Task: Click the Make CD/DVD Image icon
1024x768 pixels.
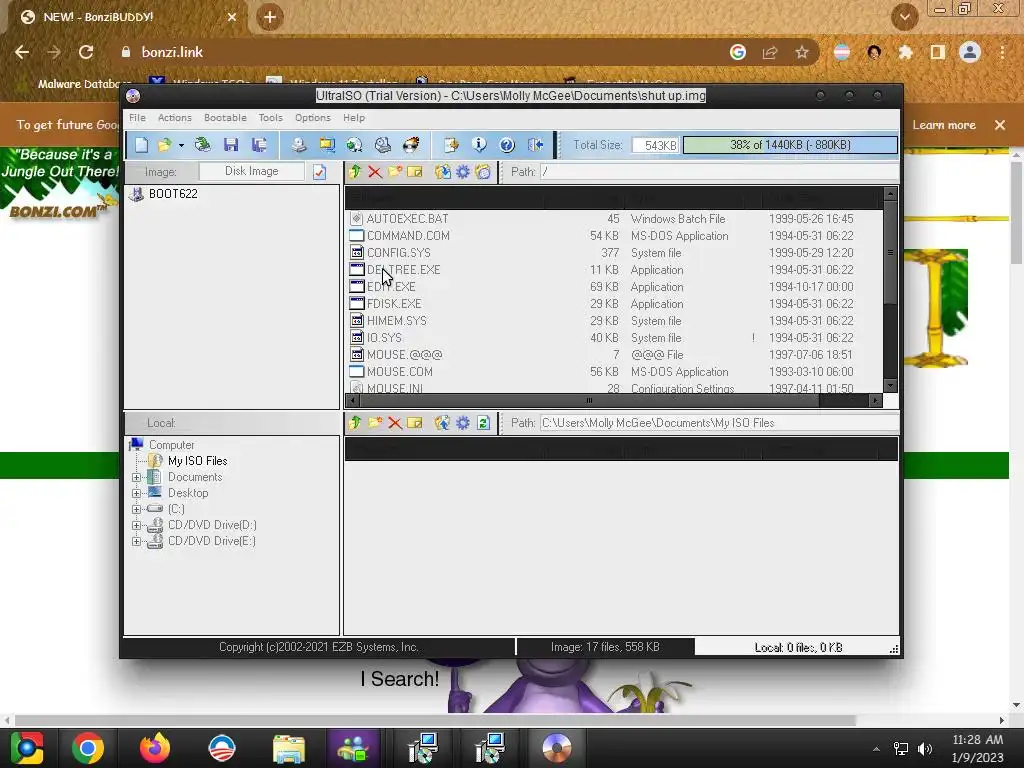Action: [x=298, y=145]
